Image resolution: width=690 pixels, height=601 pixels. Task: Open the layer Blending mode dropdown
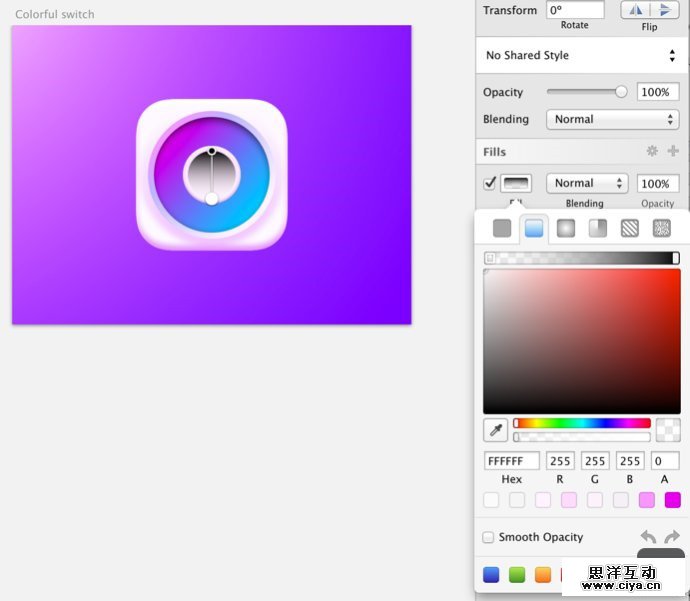[x=612, y=119]
